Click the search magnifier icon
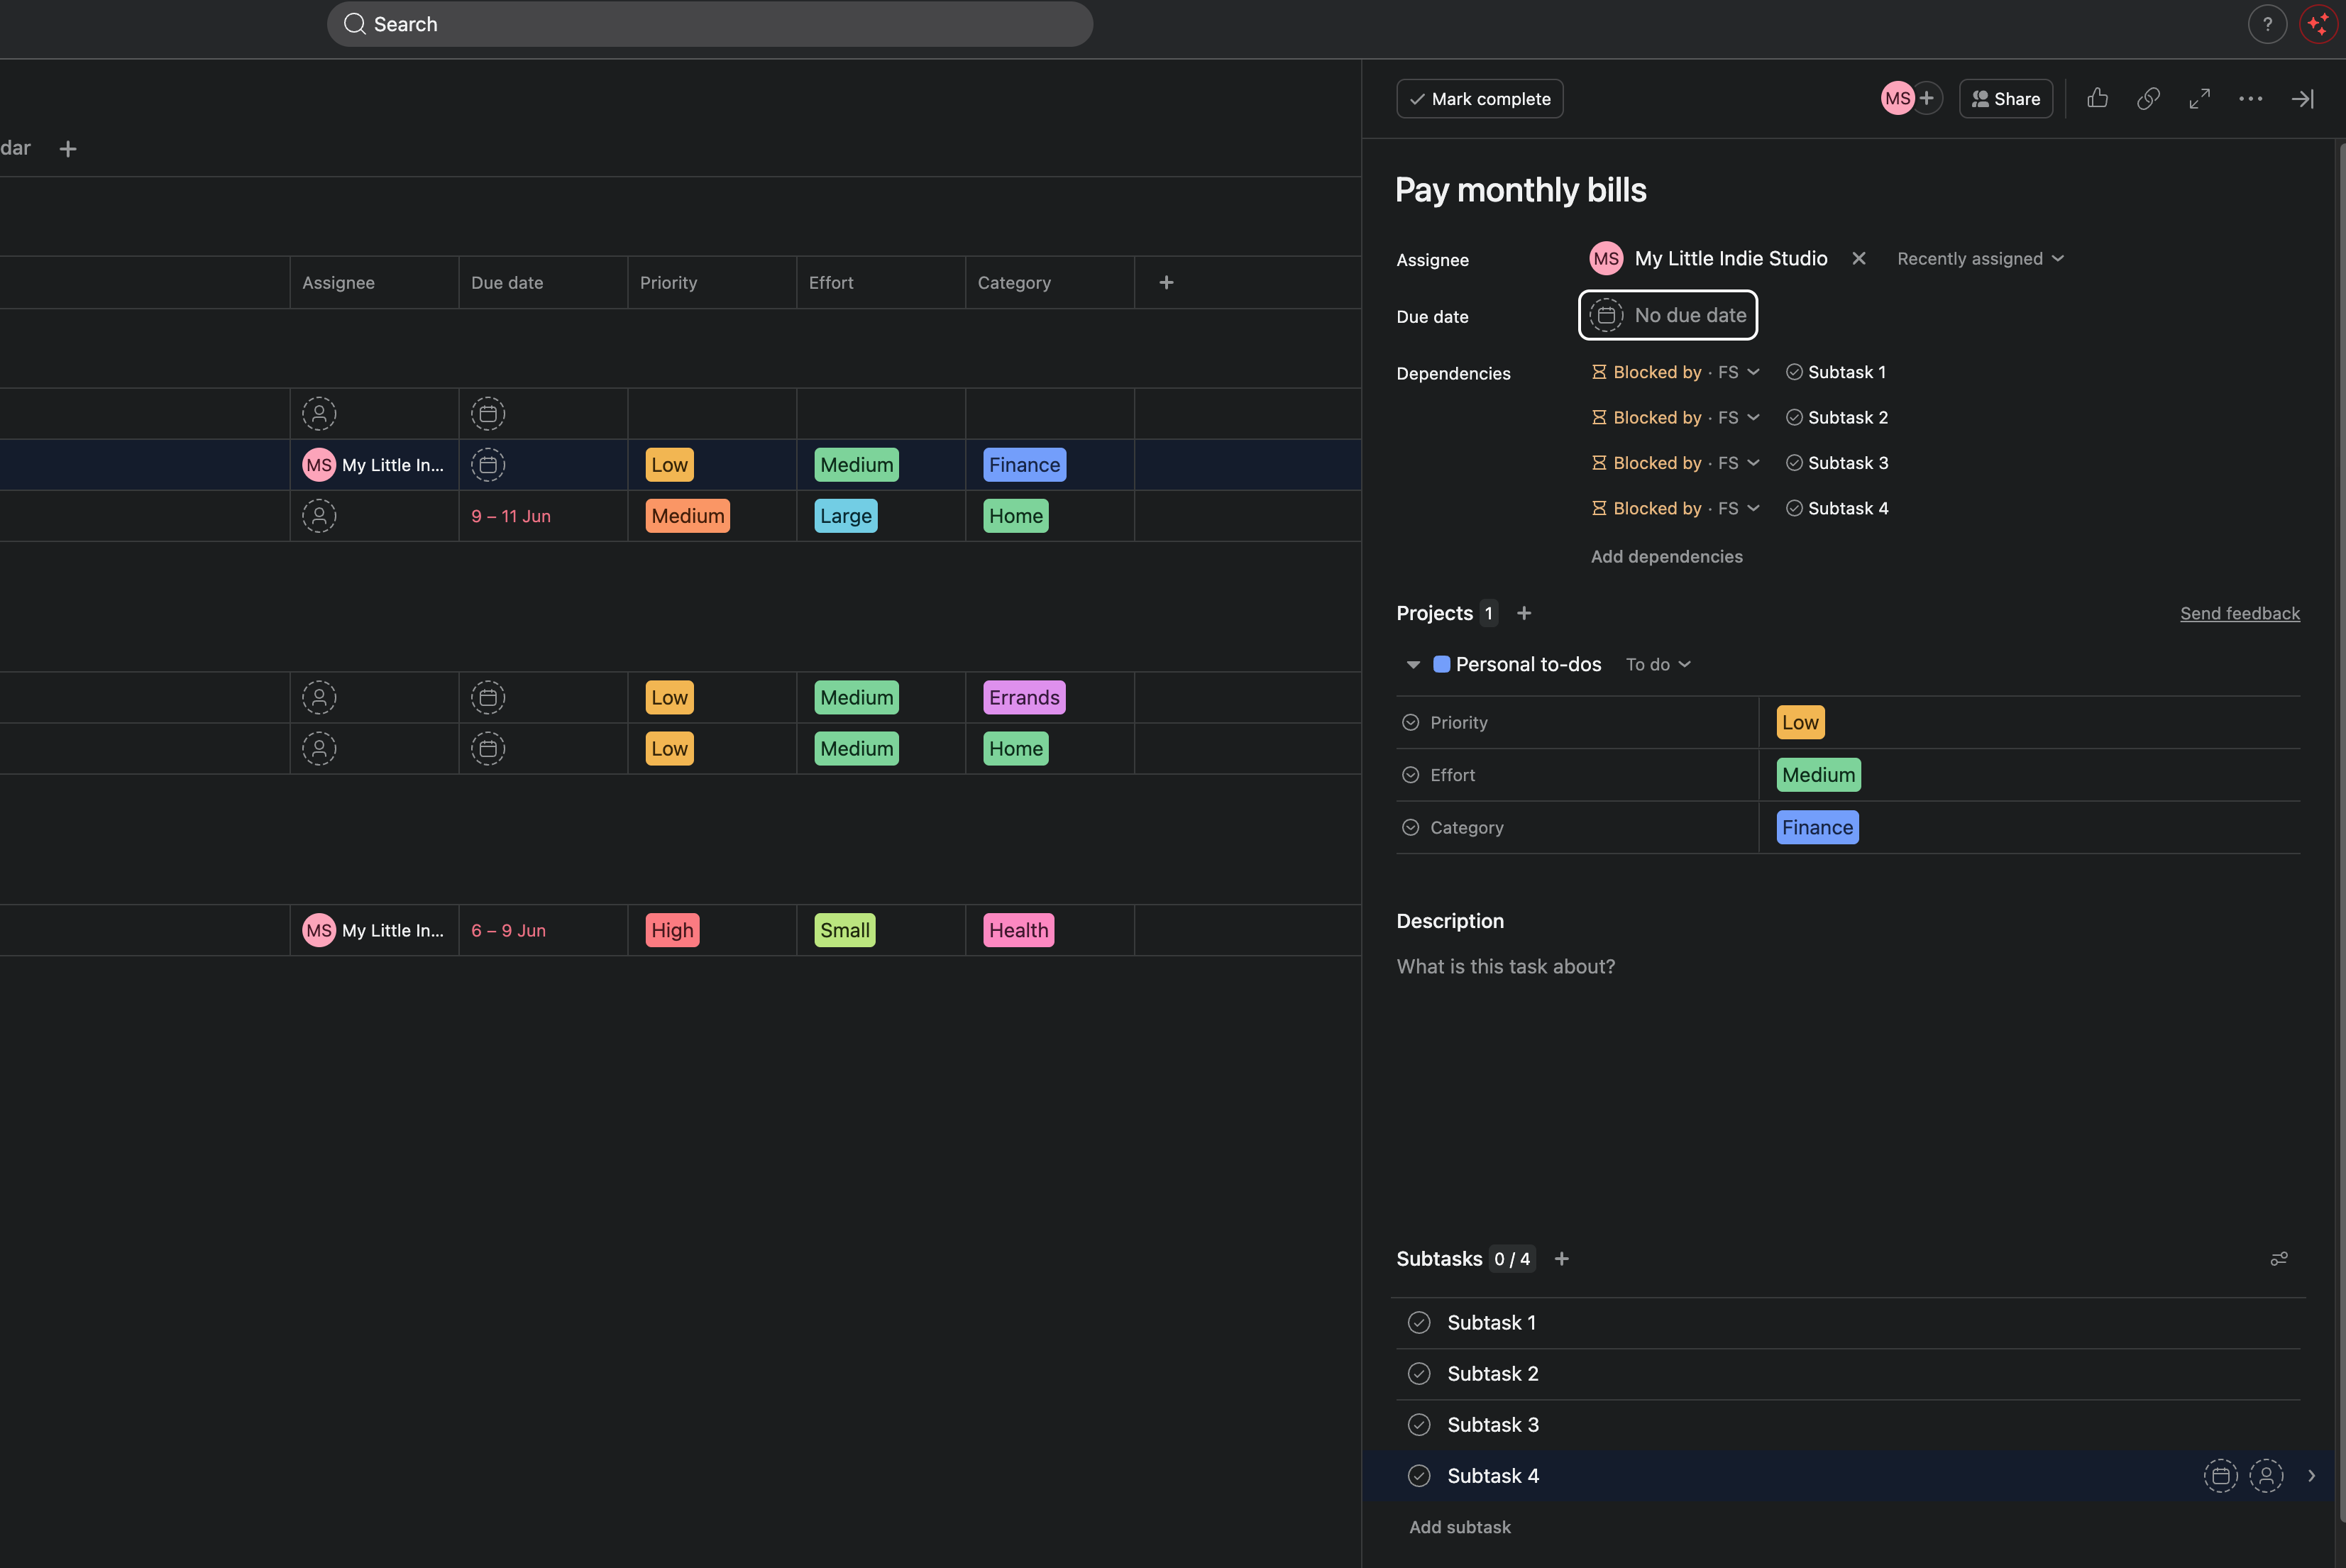This screenshot has width=2346, height=1568. click(x=354, y=24)
